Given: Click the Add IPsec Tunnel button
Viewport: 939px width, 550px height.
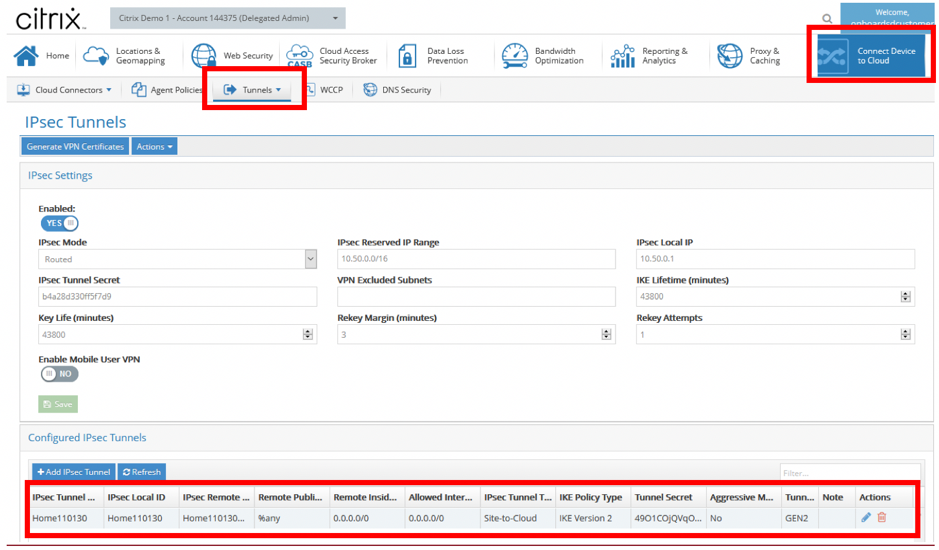Looking at the screenshot, I should pyautogui.click(x=74, y=472).
